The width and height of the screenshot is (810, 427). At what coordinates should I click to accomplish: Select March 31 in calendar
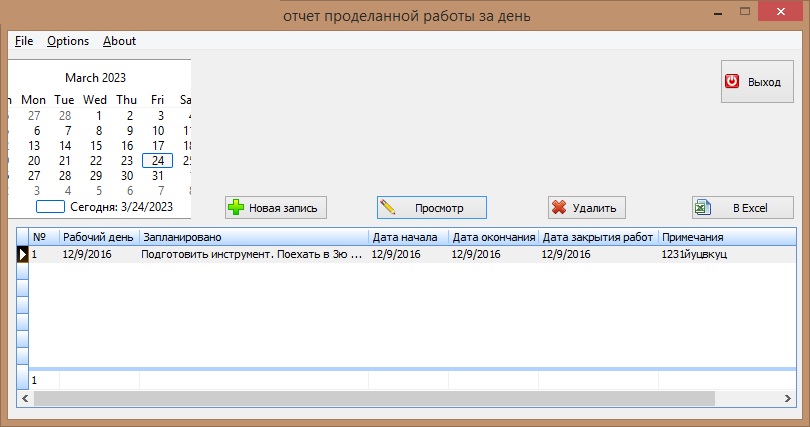(158, 176)
